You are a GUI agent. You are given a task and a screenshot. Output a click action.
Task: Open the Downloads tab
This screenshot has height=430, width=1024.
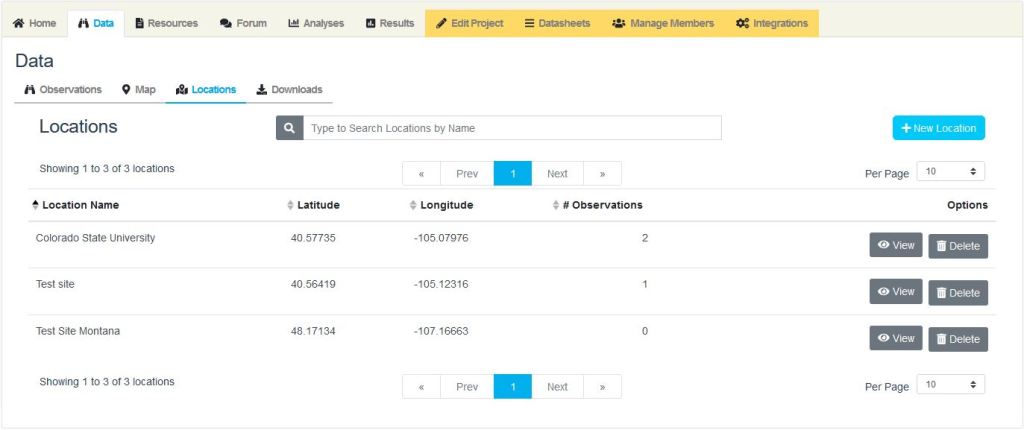tap(289, 90)
